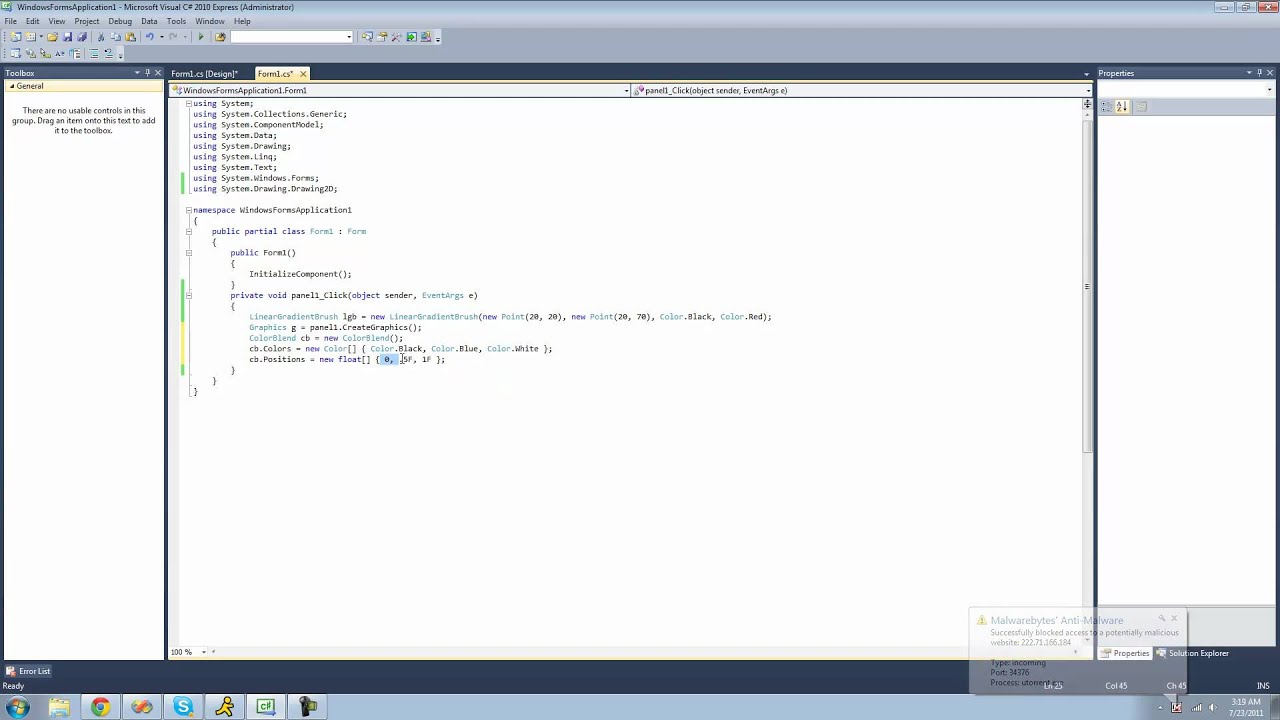
Task: Open Solution Explorer from the toolbar icon
Action: click(x=367, y=37)
